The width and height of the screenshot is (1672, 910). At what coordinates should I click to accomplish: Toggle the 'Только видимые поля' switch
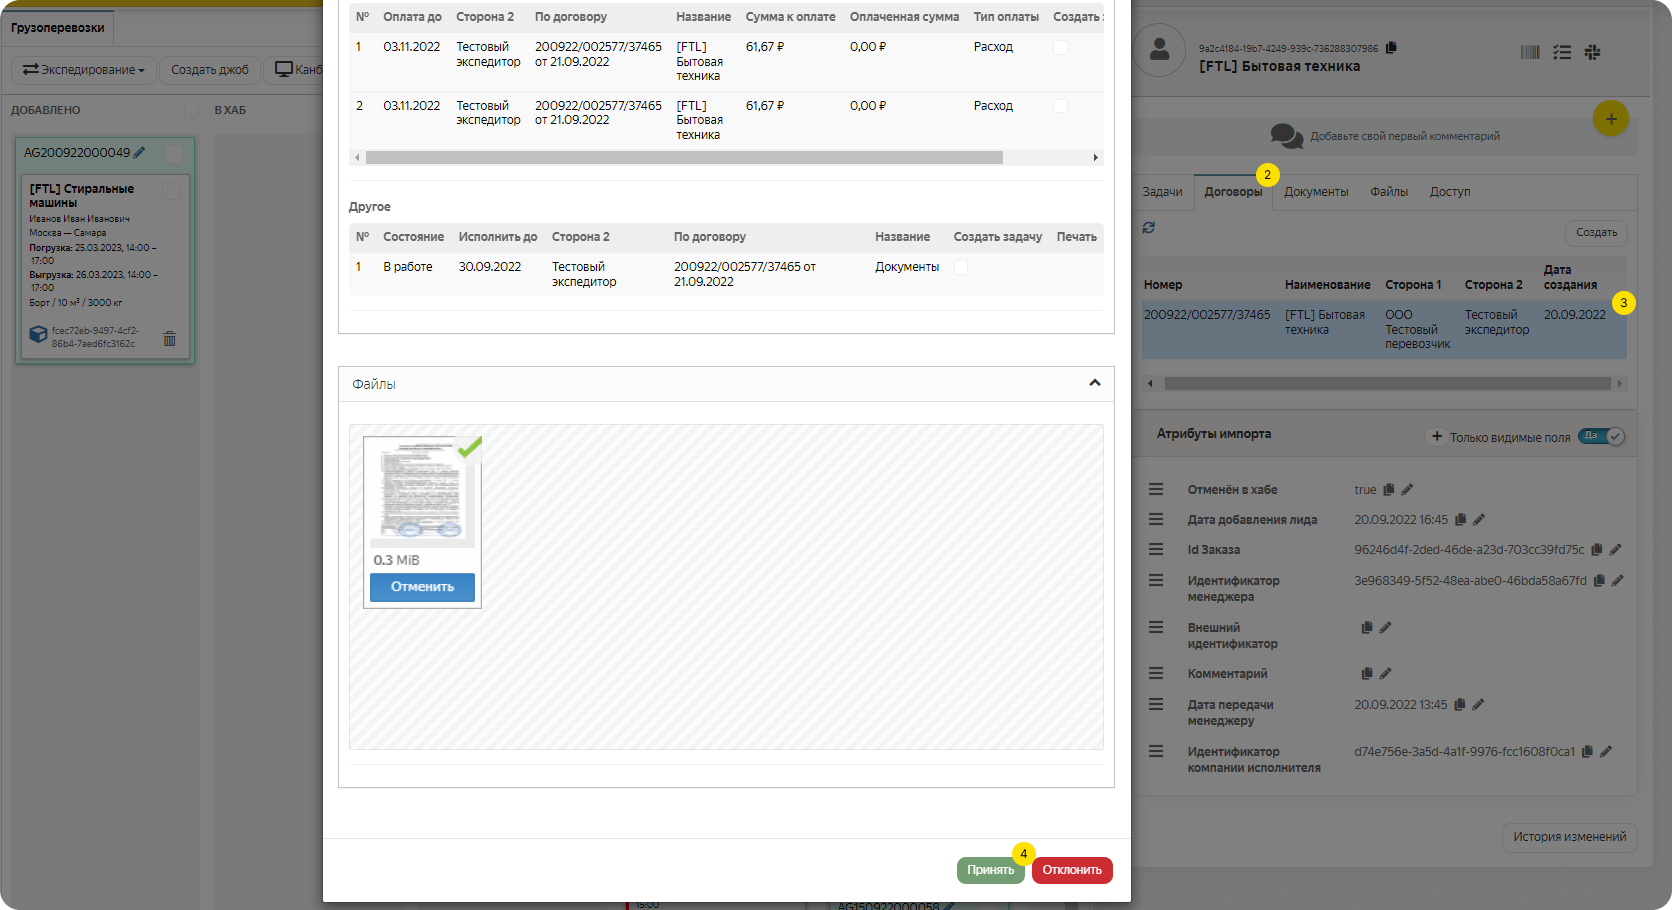tap(1601, 436)
